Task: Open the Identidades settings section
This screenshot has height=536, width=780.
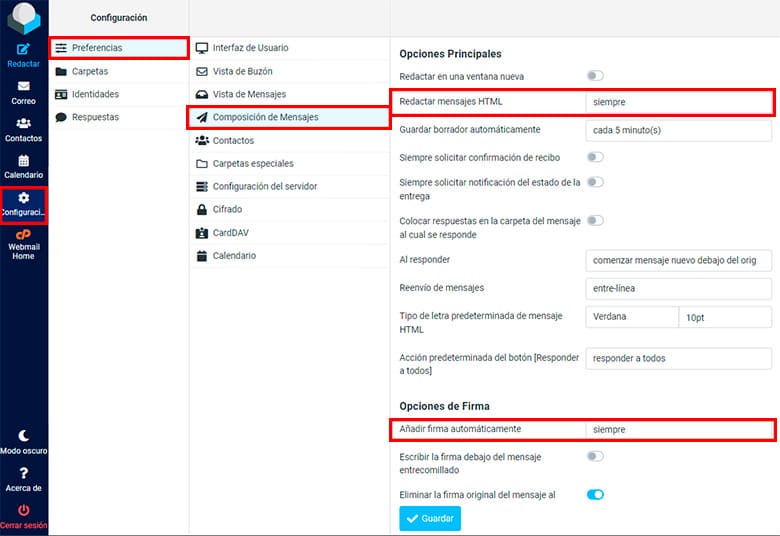Action: (x=95, y=94)
